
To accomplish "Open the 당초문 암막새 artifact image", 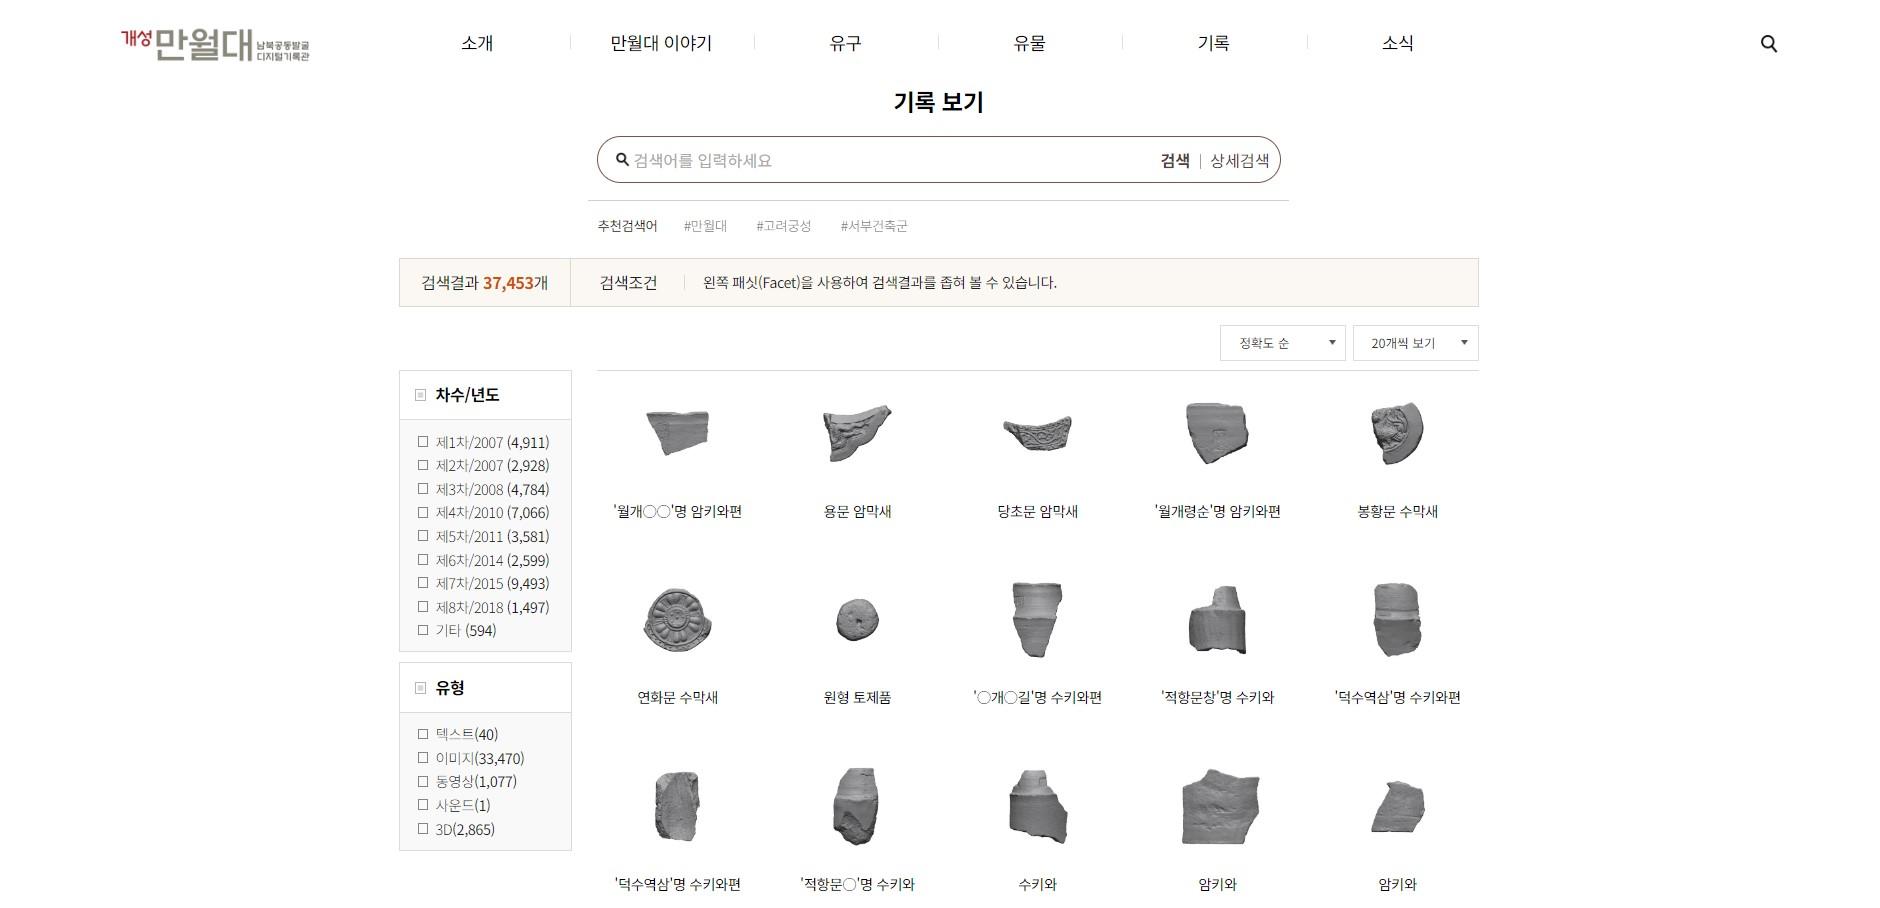I will pyautogui.click(x=1037, y=434).
